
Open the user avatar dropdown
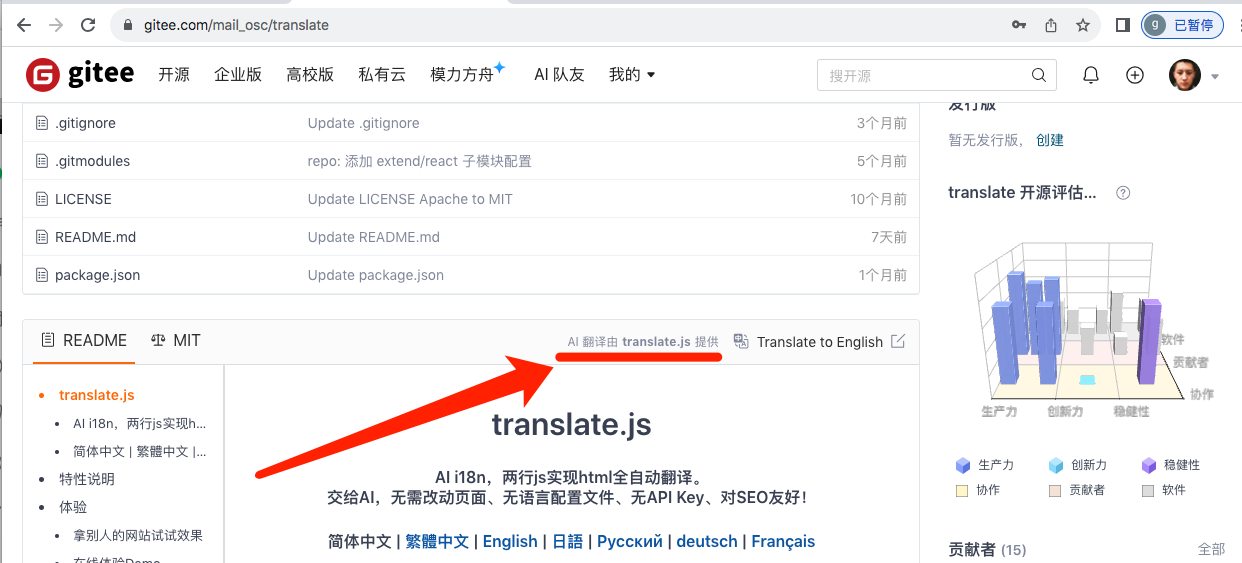tap(1194, 75)
